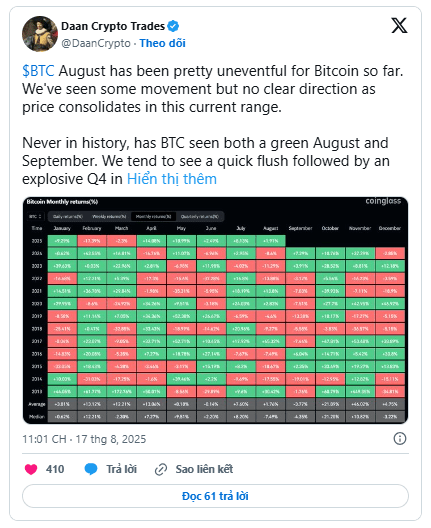The image size is (431, 528).
Task: Open the 11:01 CH · 17 thg 8, 2025 timestamp
Action: click(x=84, y=439)
